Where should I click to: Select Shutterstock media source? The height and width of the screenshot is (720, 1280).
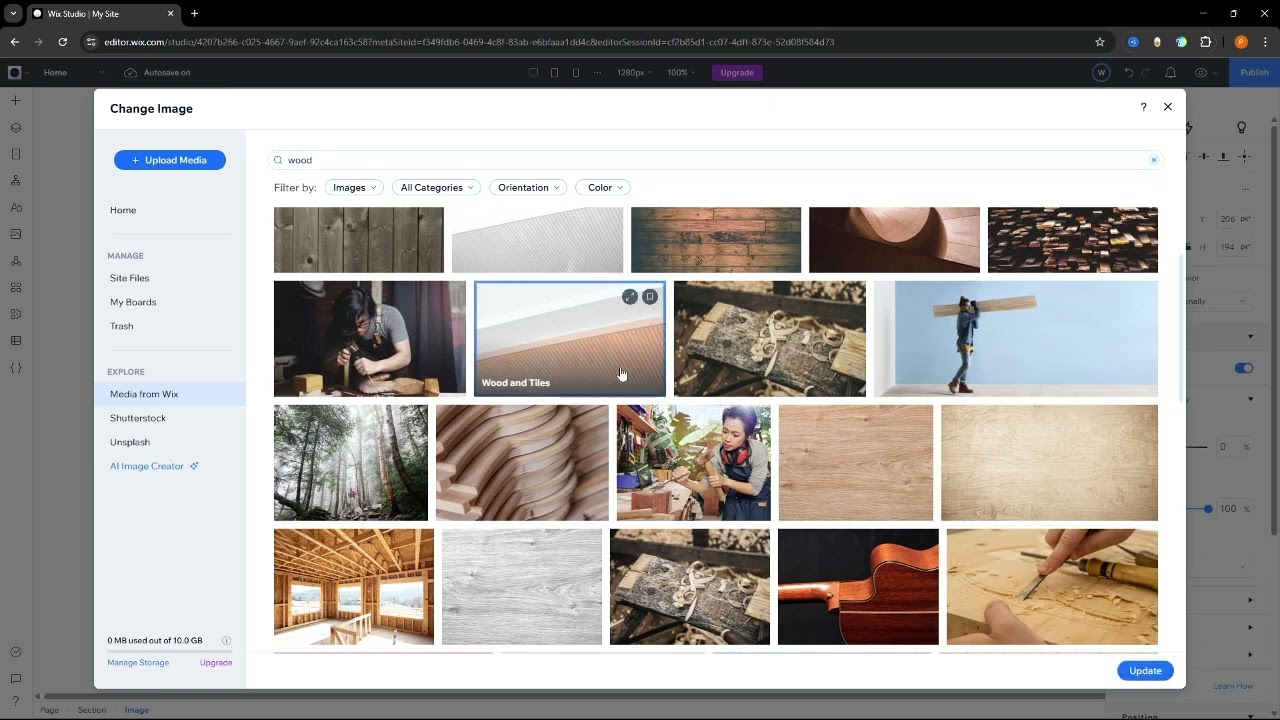point(138,418)
